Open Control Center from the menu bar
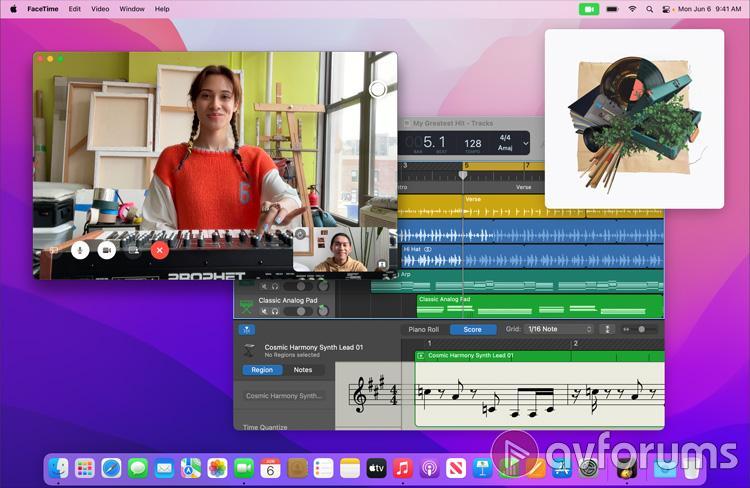Image resolution: width=750 pixels, height=488 pixels. pyautogui.click(x=665, y=9)
